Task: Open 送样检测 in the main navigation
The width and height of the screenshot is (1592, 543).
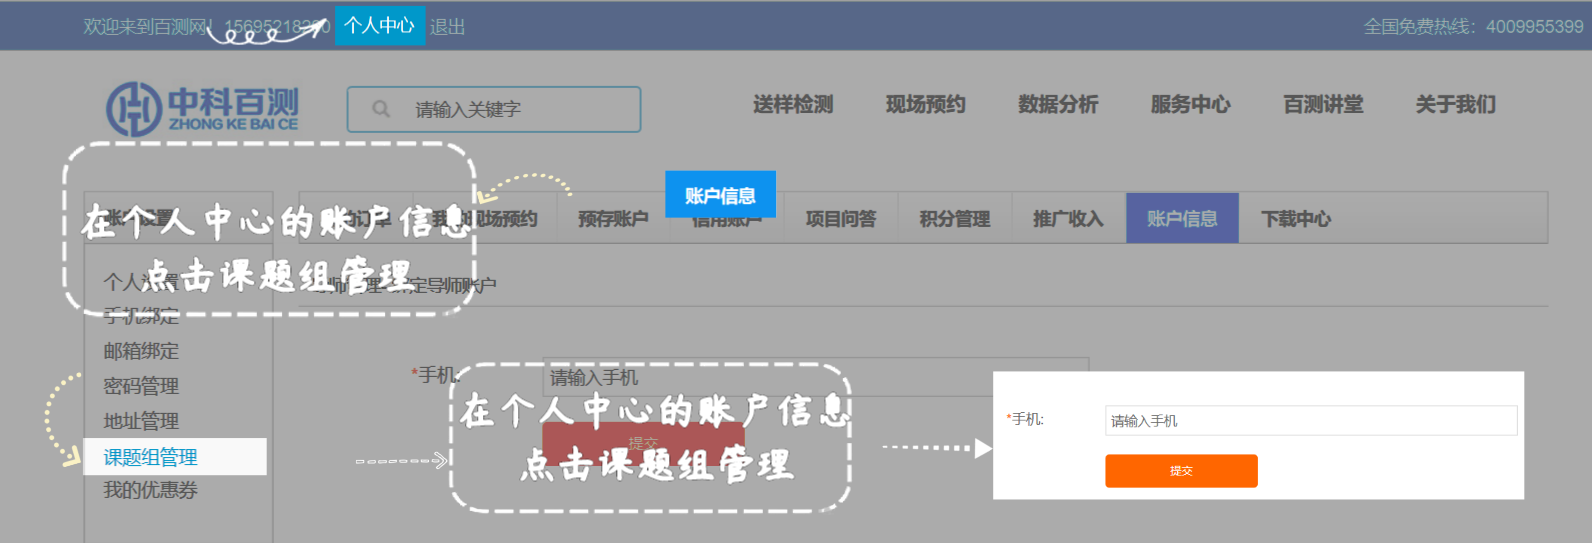Action: click(x=793, y=105)
